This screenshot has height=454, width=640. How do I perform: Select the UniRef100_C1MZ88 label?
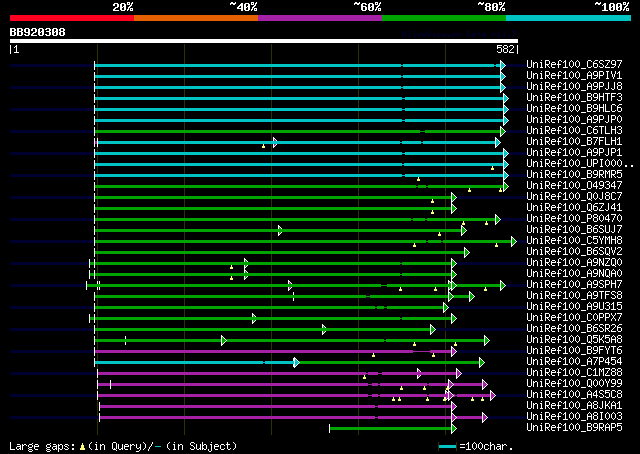click(x=574, y=373)
